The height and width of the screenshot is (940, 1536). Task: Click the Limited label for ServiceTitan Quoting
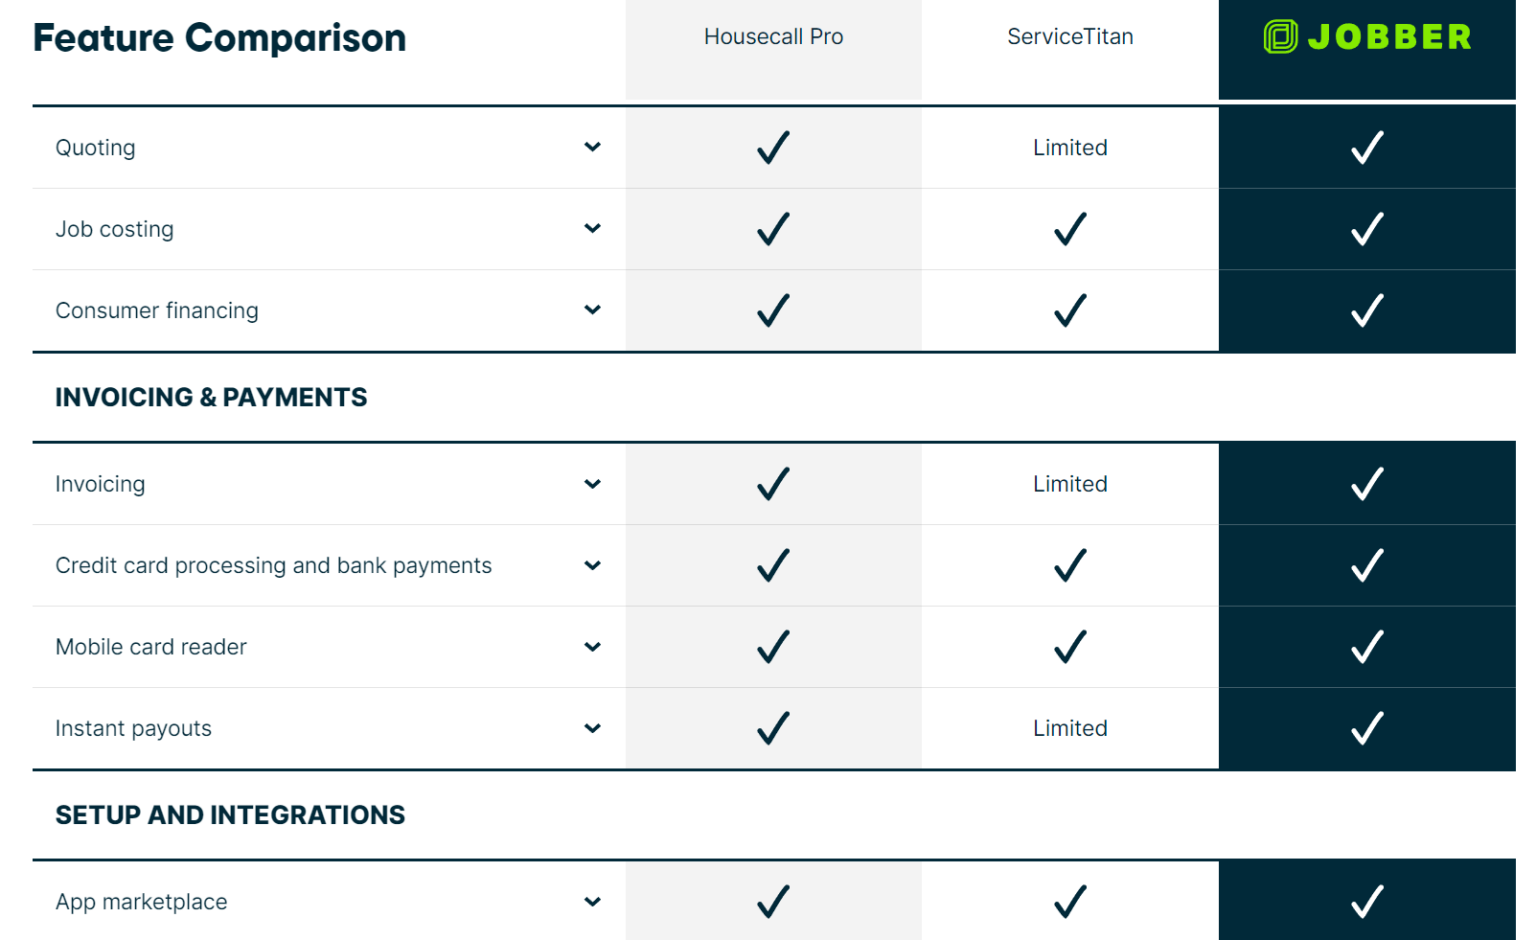1069,147
